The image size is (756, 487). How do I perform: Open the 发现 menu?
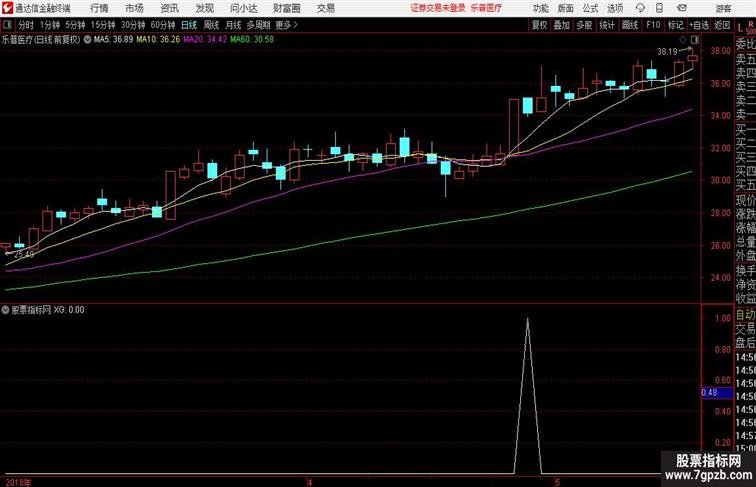[x=204, y=8]
